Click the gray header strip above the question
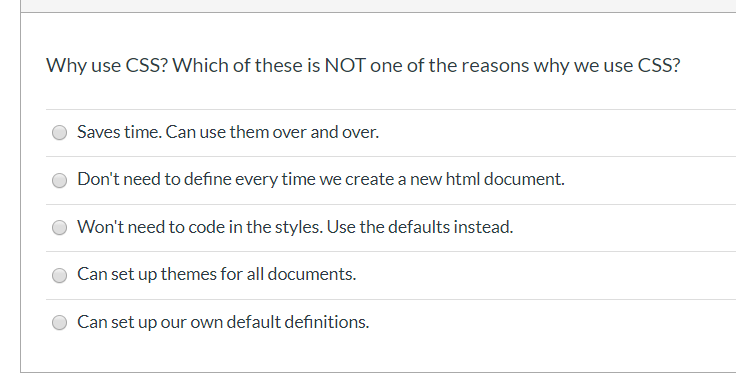Viewport: 736px width, 383px height. coord(378,6)
